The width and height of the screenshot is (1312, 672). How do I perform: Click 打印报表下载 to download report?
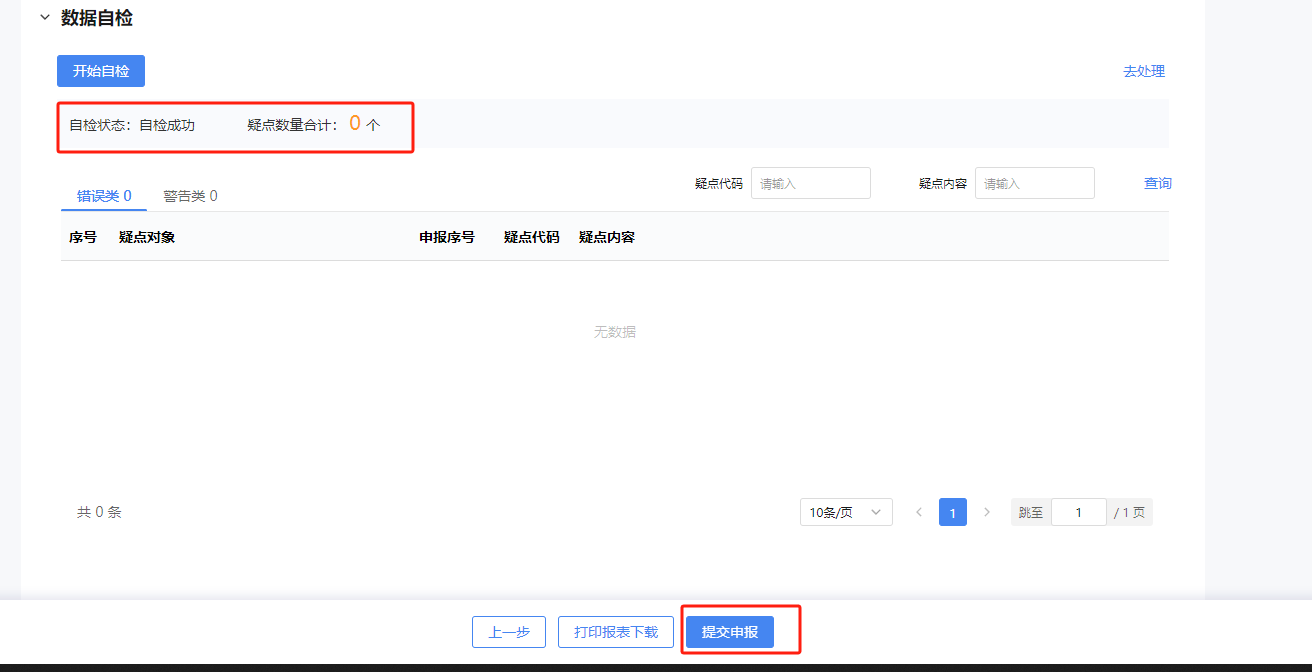pyautogui.click(x=616, y=632)
